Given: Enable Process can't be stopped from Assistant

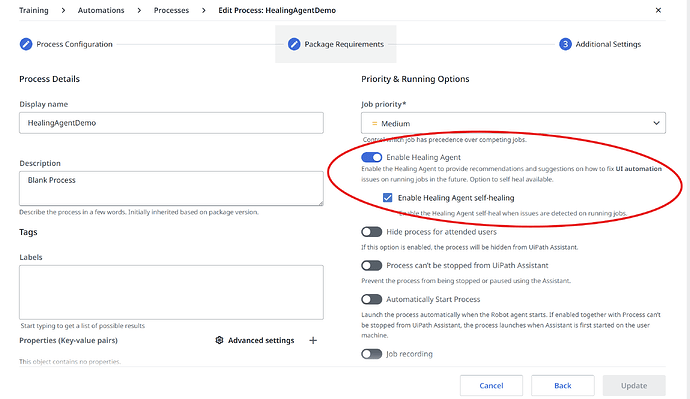Looking at the screenshot, I should coord(371,265).
